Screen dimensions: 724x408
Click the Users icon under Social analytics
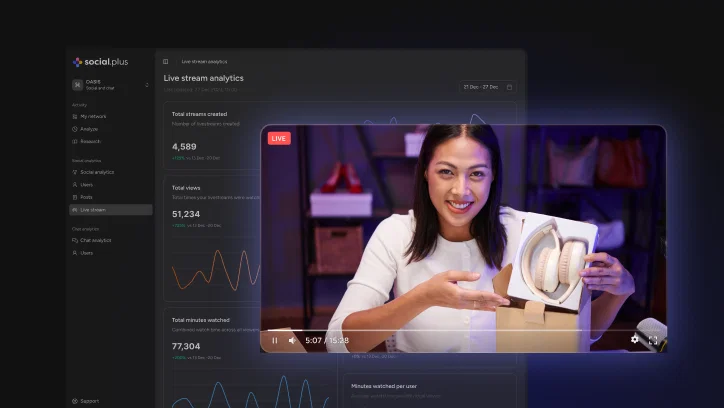pyautogui.click(x=75, y=185)
